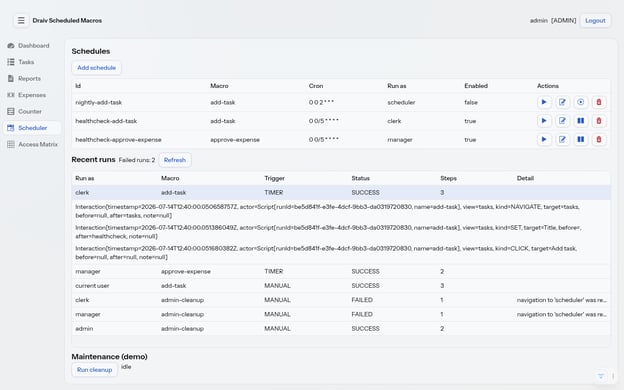Collapse the expanded clerk add-task TIMER run
The height and width of the screenshot is (390, 624).
[x=341, y=193]
